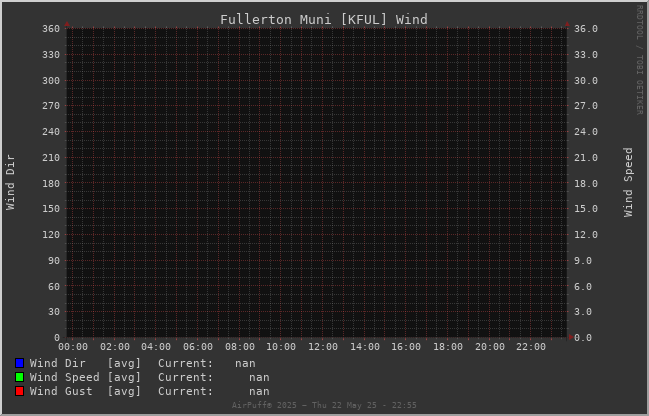
Task: Click the 10:00 time axis label
Action: 281,346
